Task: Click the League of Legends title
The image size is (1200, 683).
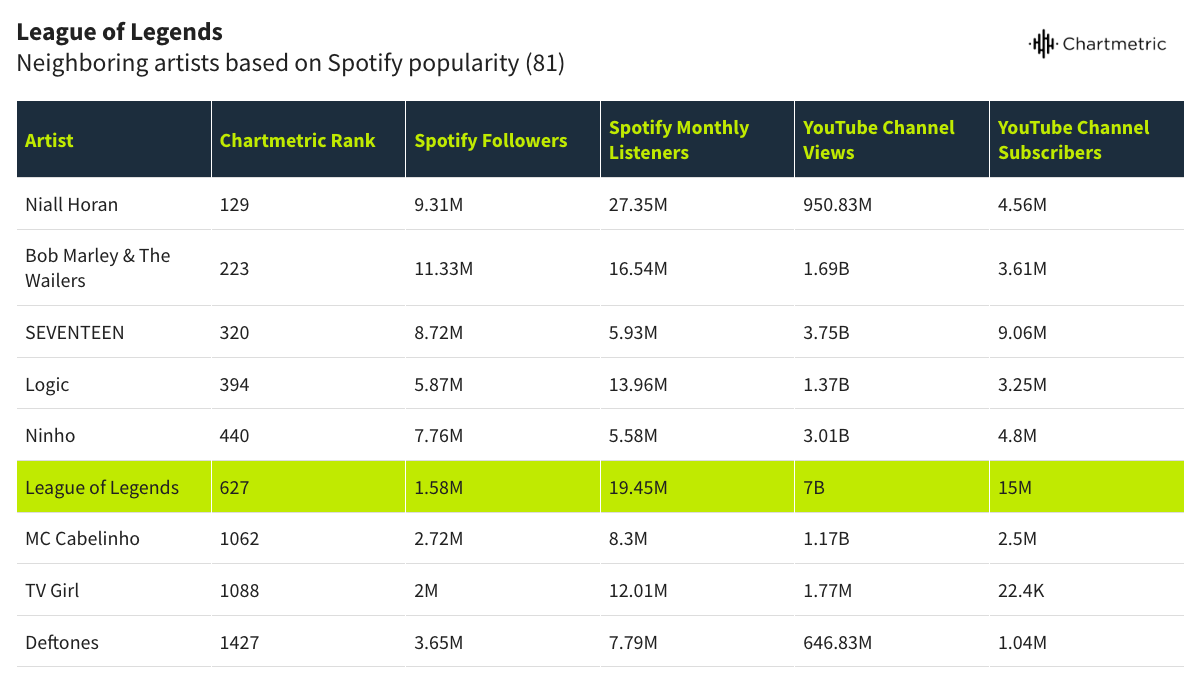Action: click(119, 33)
